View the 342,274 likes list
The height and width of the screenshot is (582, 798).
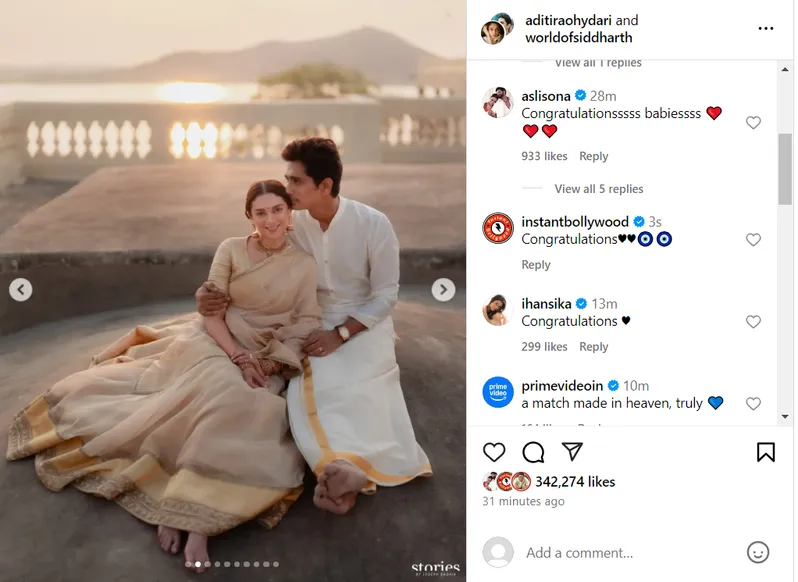coord(575,481)
